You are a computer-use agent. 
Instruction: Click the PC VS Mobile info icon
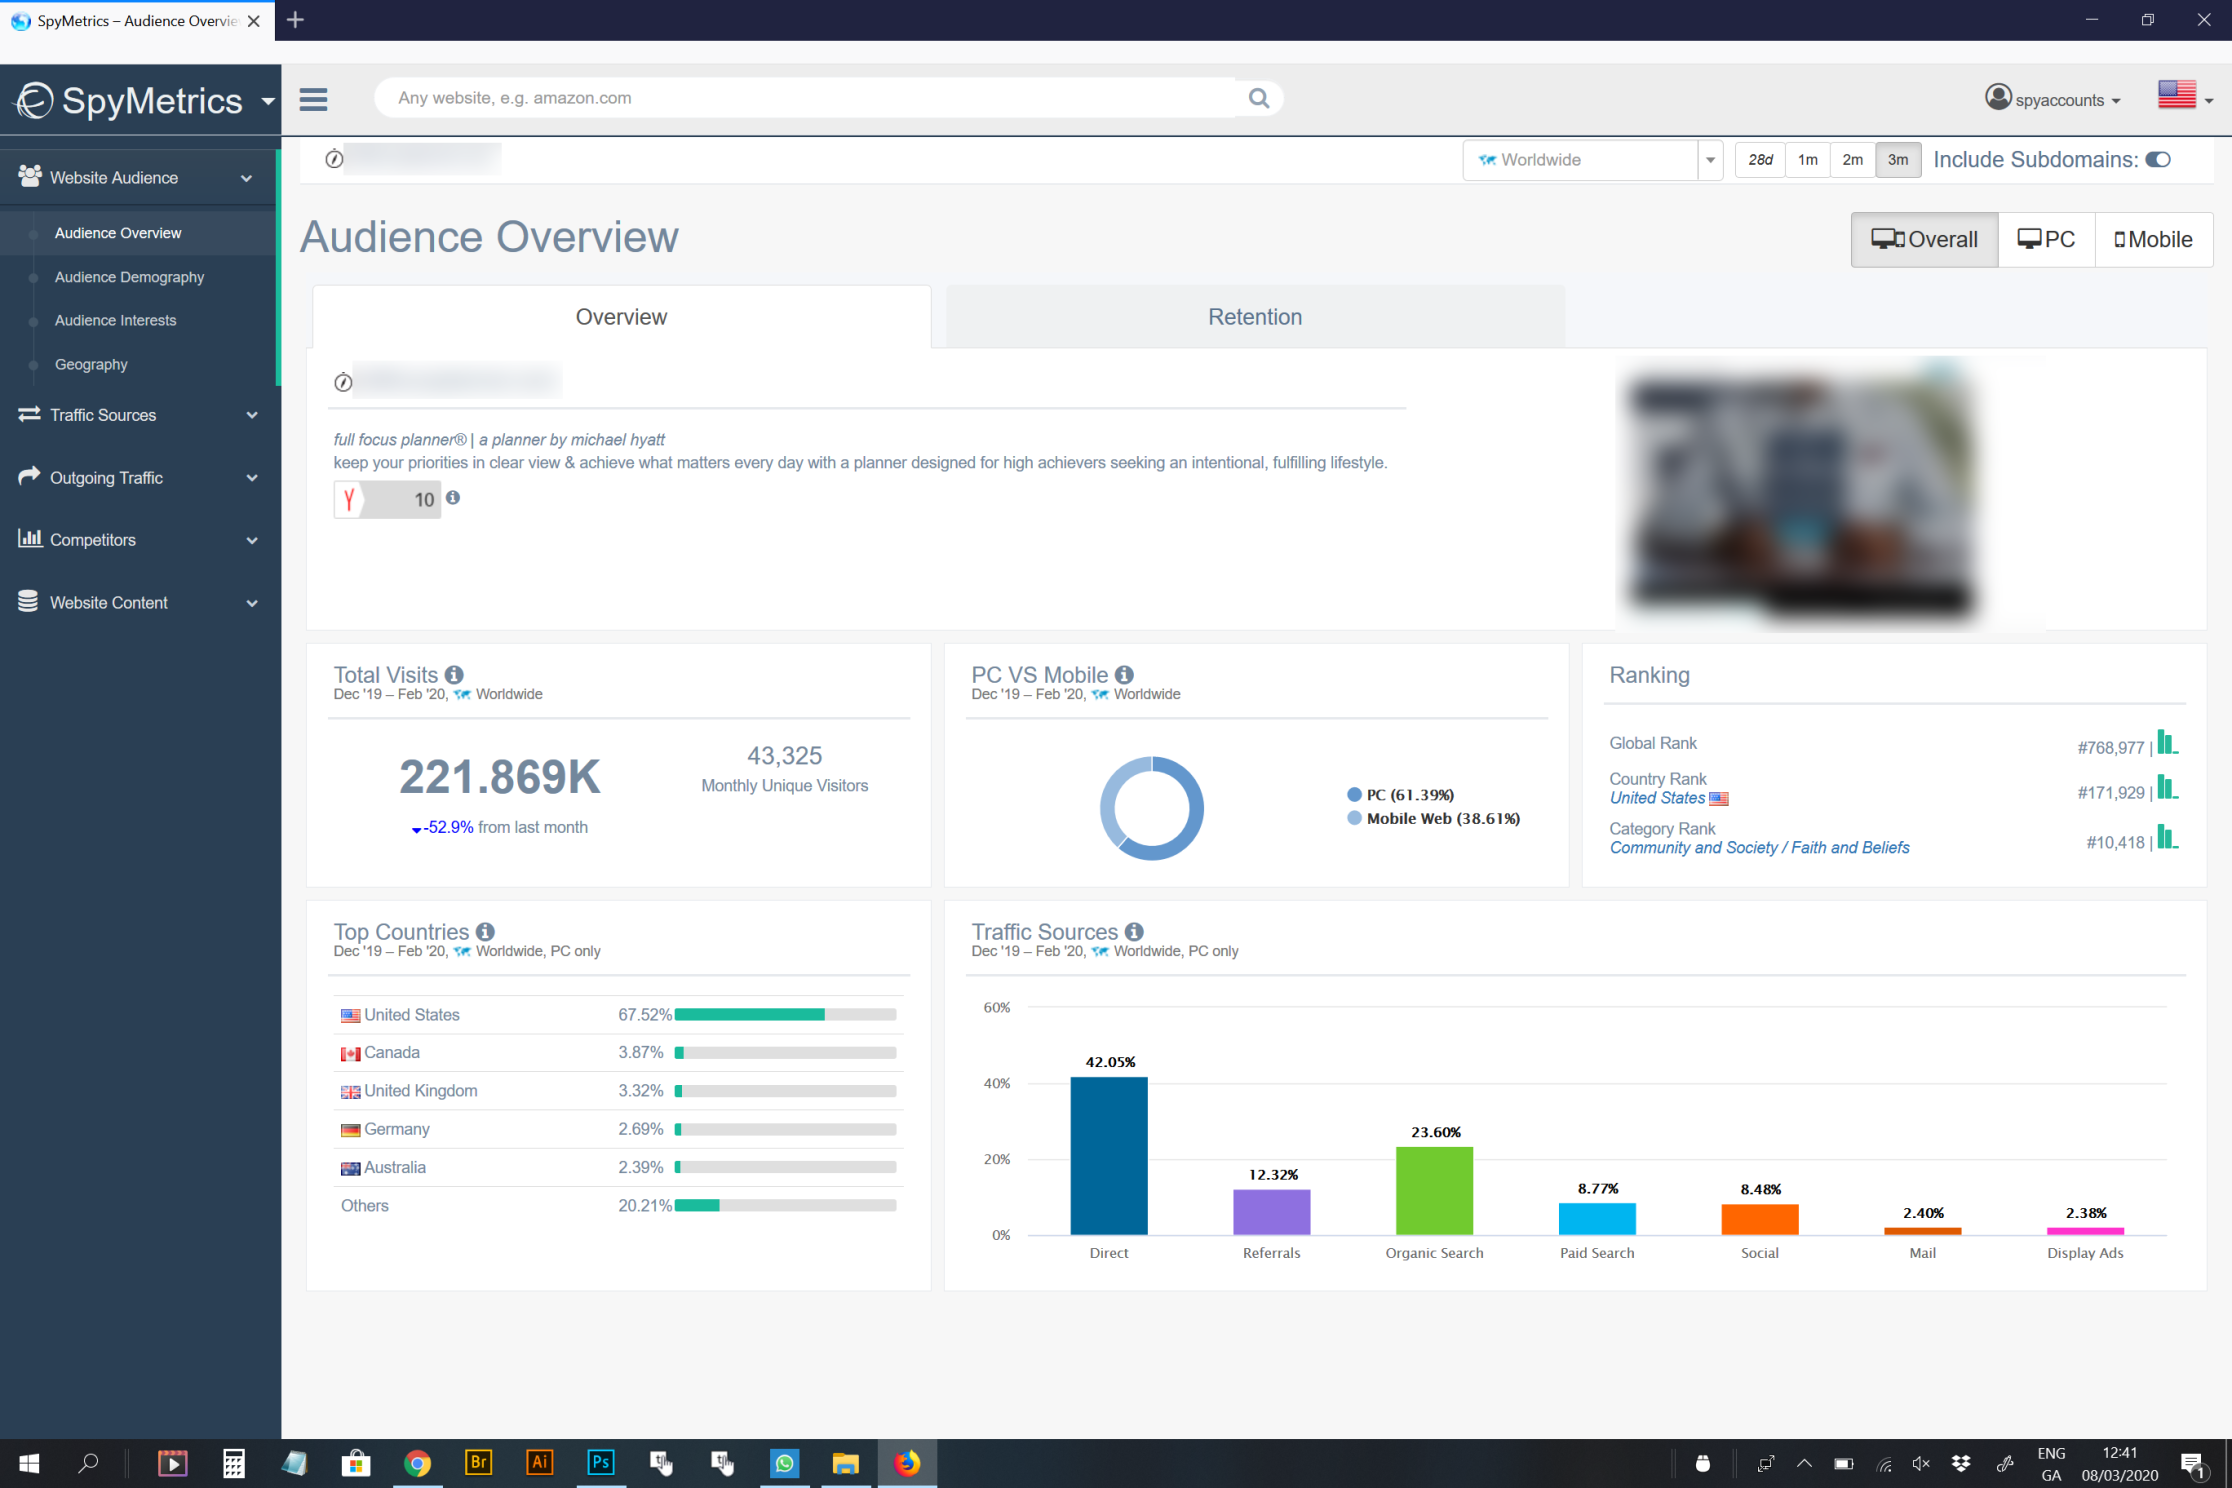[x=1124, y=675]
